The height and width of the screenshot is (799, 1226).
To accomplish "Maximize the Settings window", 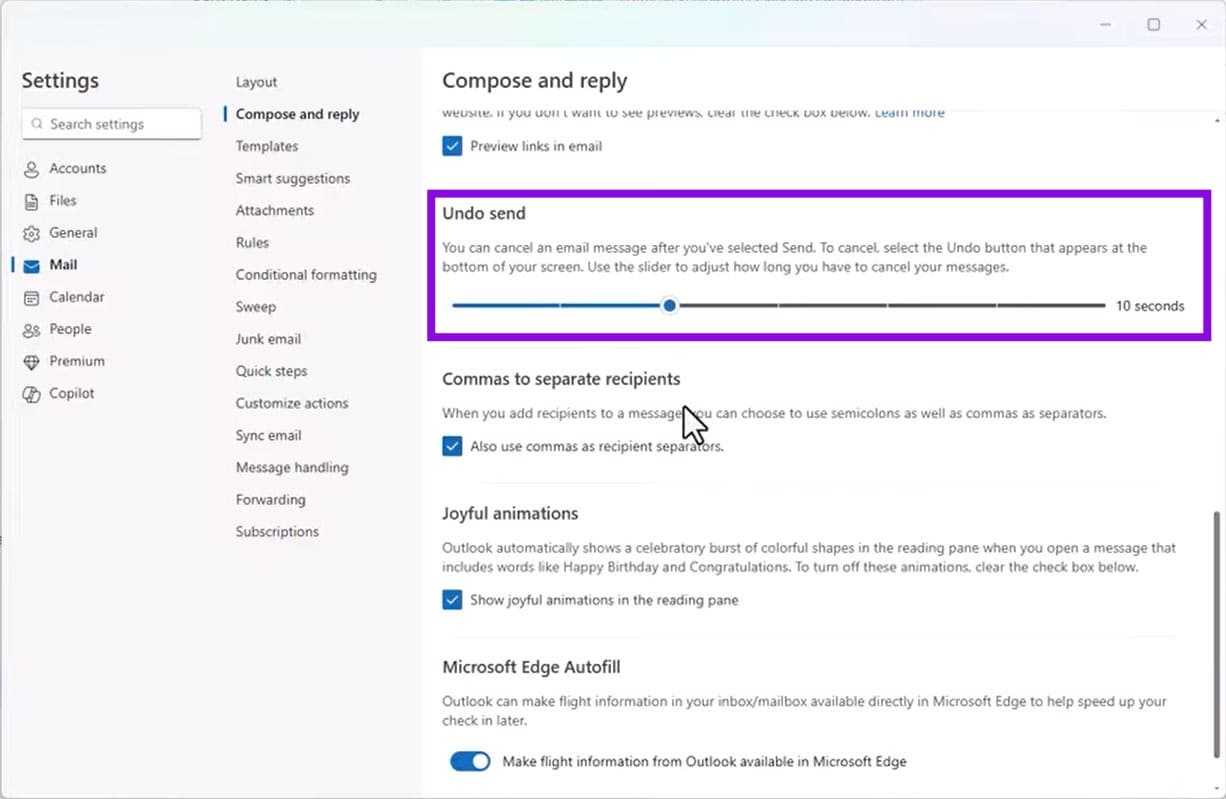I will point(1153,24).
